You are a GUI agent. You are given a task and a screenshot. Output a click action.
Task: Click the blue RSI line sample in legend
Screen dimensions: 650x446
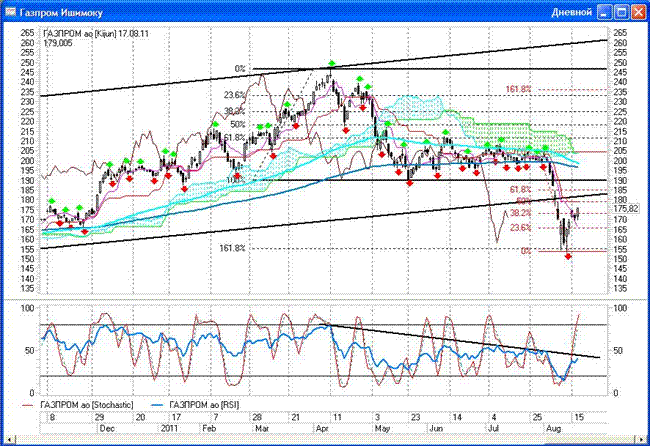pyautogui.click(x=158, y=405)
